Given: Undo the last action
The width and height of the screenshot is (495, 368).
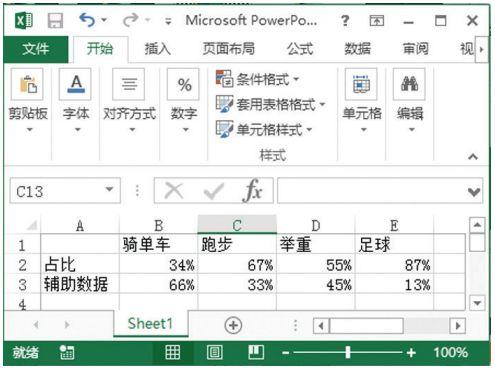Looking at the screenshot, I should pyautogui.click(x=87, y=20).
